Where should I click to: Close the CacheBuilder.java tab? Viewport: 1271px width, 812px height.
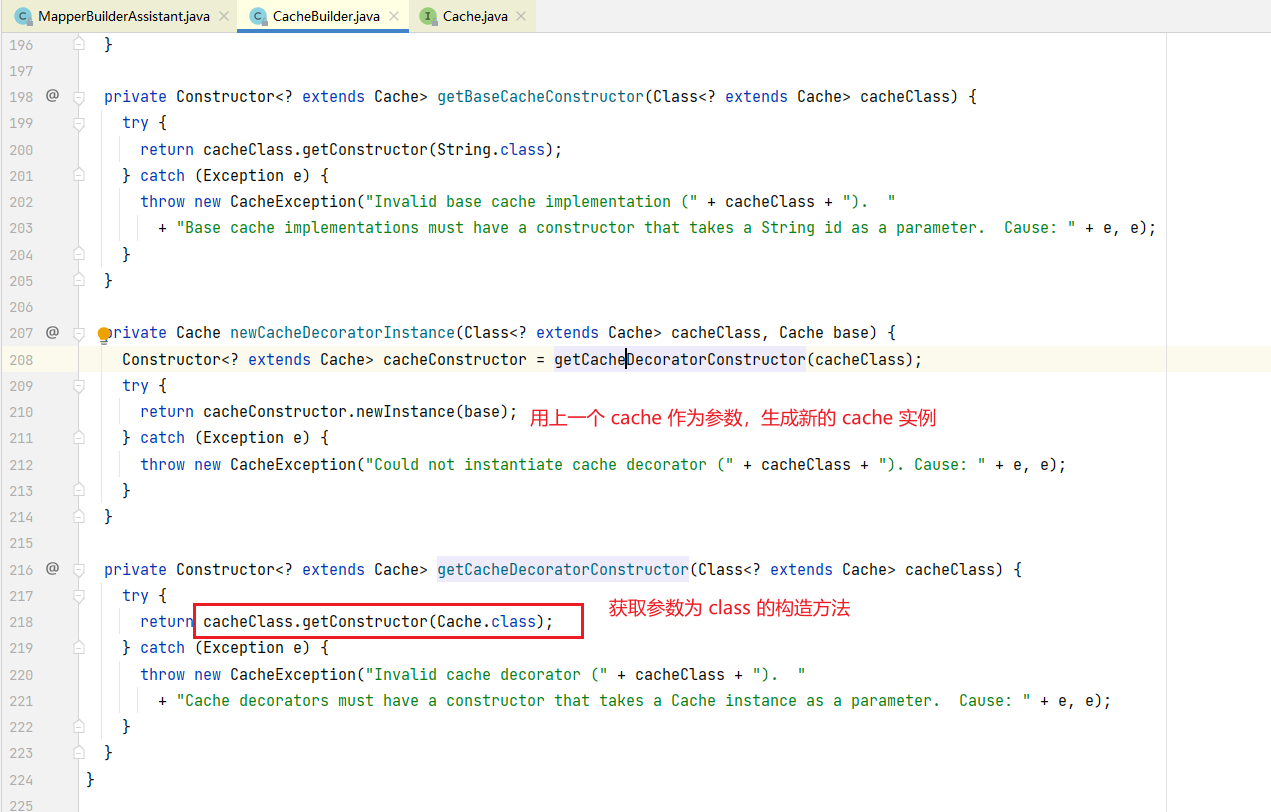pyautogui.click(x=394, y=17)
